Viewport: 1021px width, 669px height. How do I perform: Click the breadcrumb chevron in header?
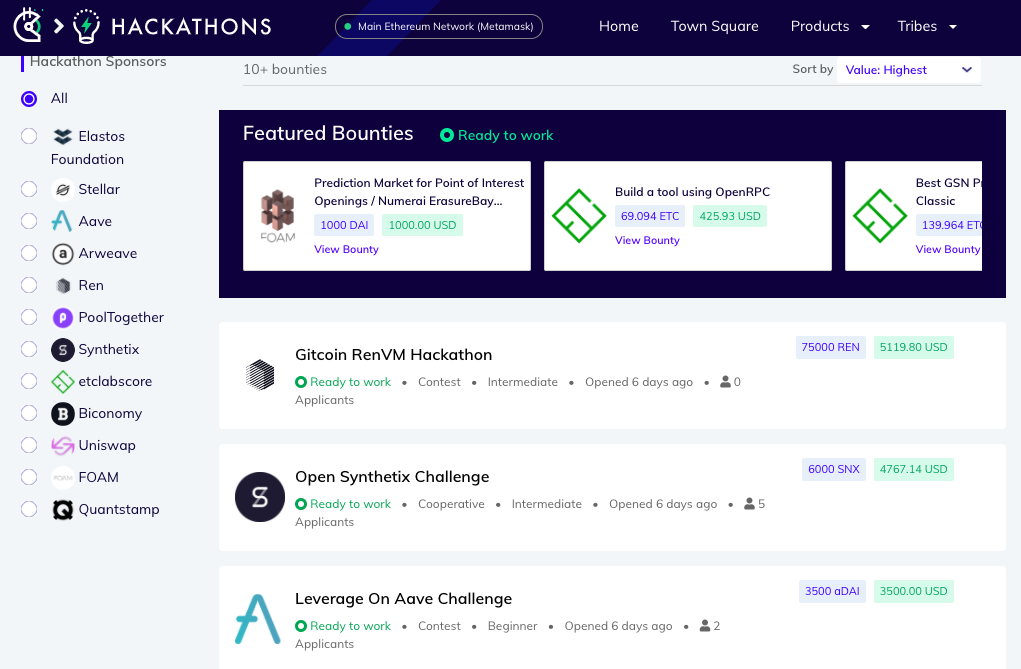(x=59, y=26)
